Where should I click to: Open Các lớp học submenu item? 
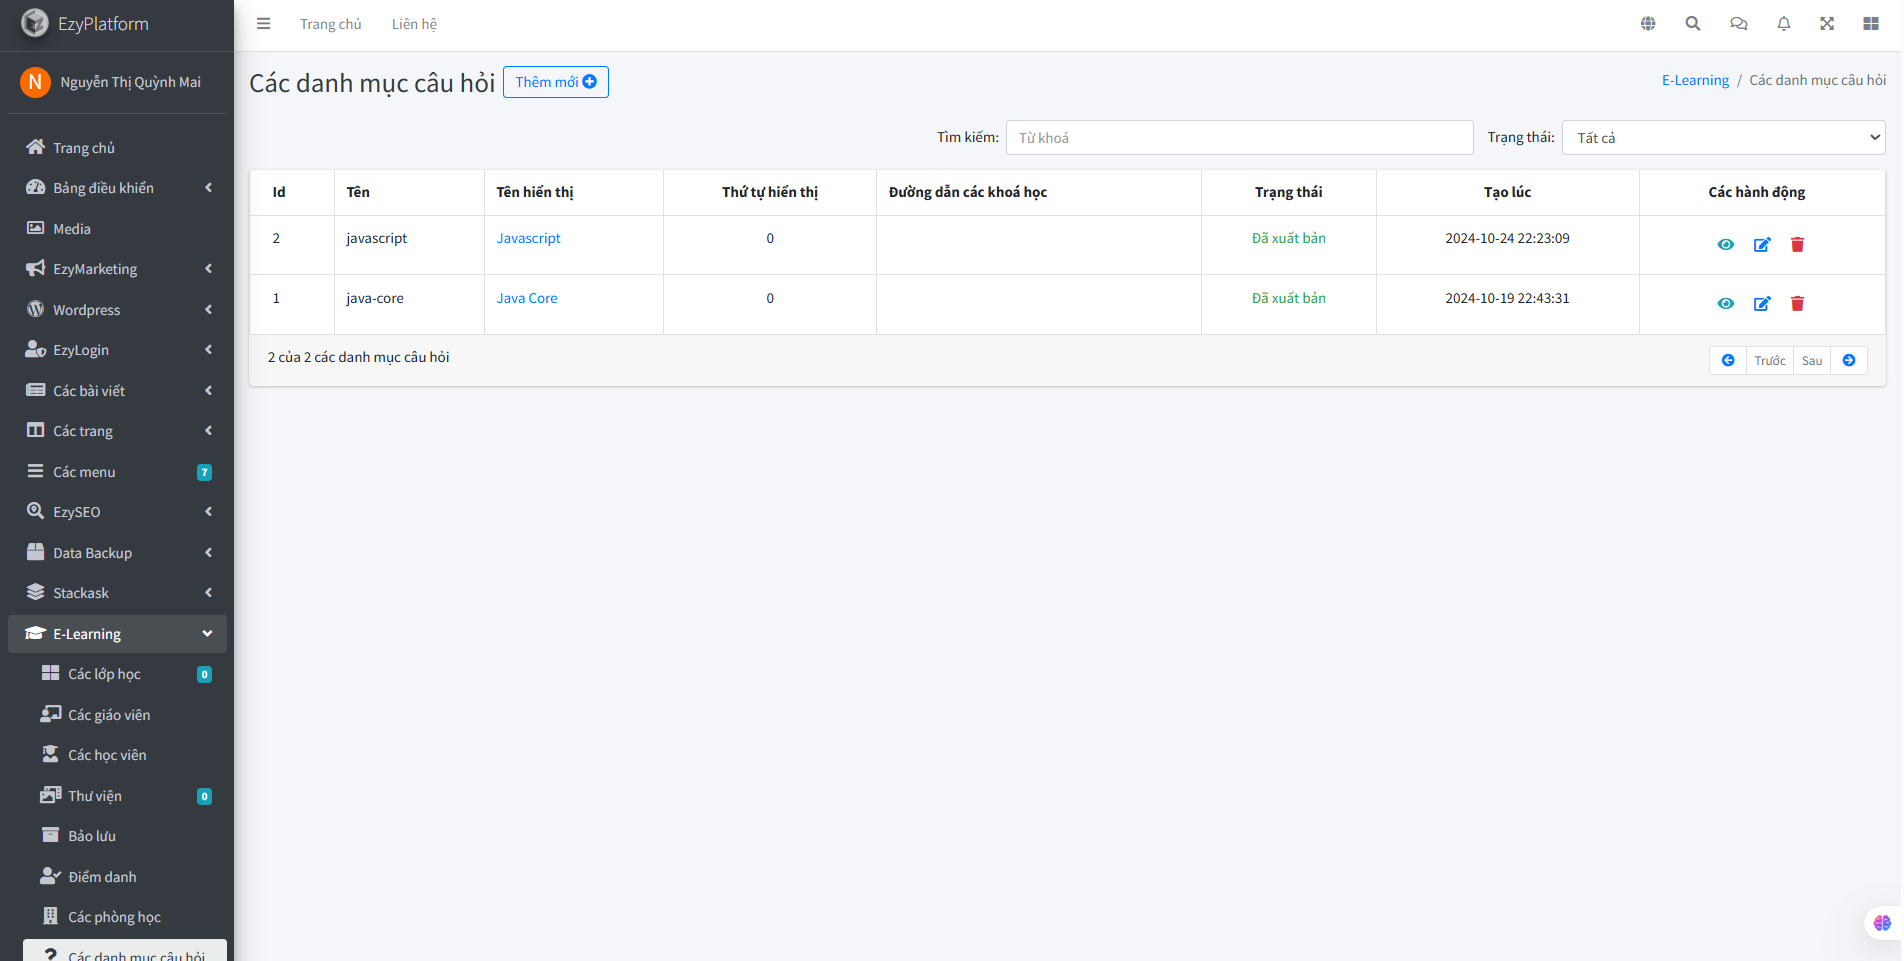[125, 674]
